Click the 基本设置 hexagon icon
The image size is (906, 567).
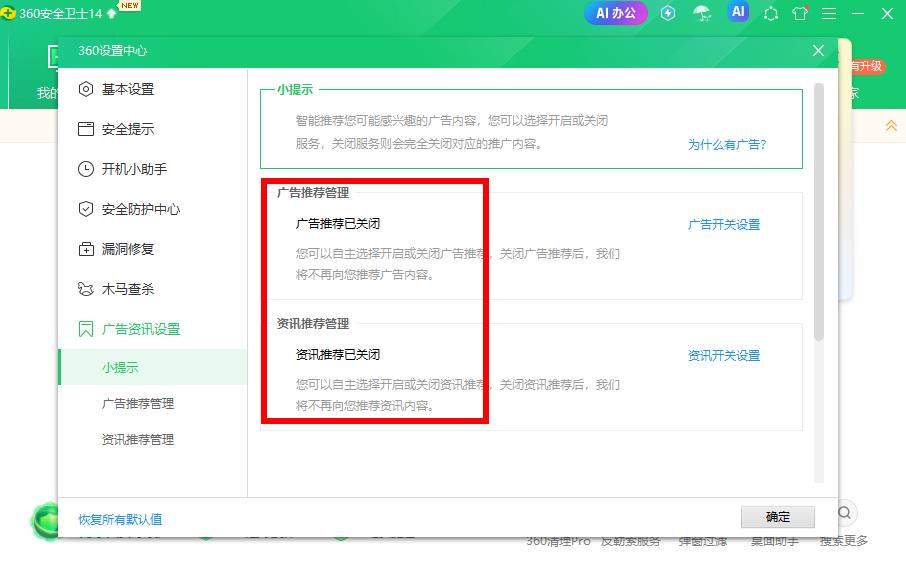click(86, 89)
